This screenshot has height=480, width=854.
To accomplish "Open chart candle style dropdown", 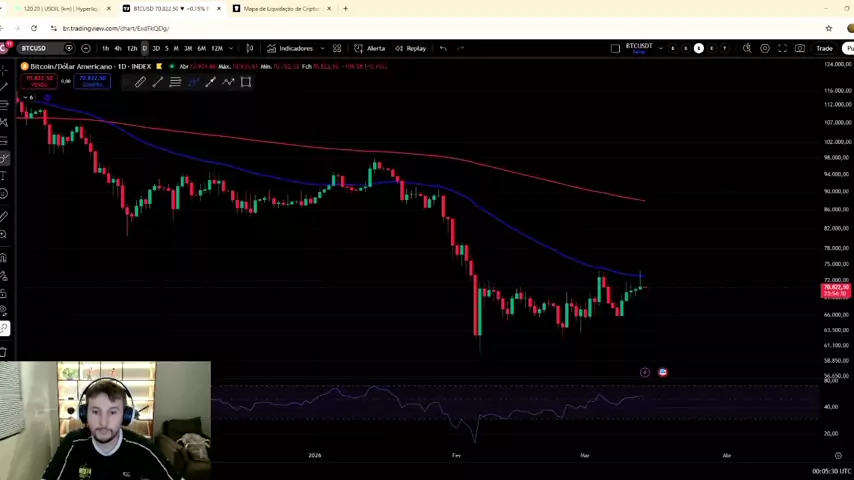I will (x=250, y=48).
